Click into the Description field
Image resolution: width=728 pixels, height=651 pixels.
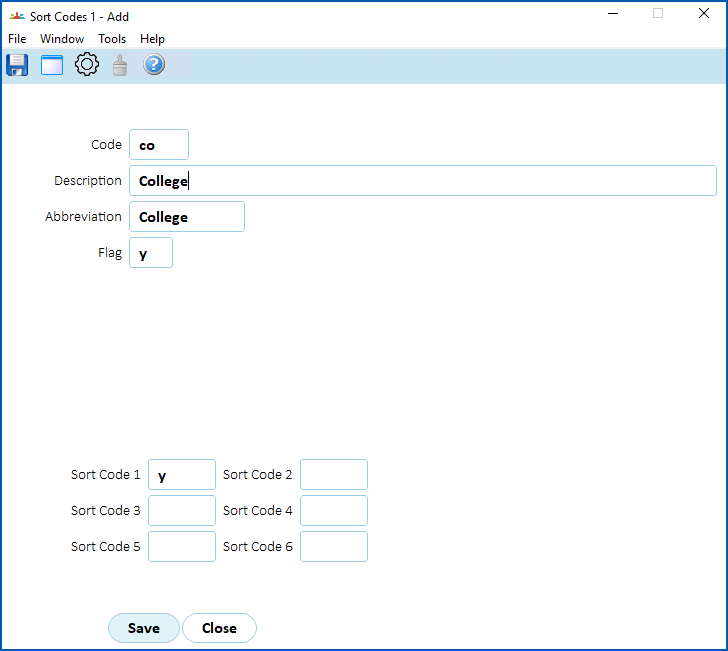coord(422,181)
